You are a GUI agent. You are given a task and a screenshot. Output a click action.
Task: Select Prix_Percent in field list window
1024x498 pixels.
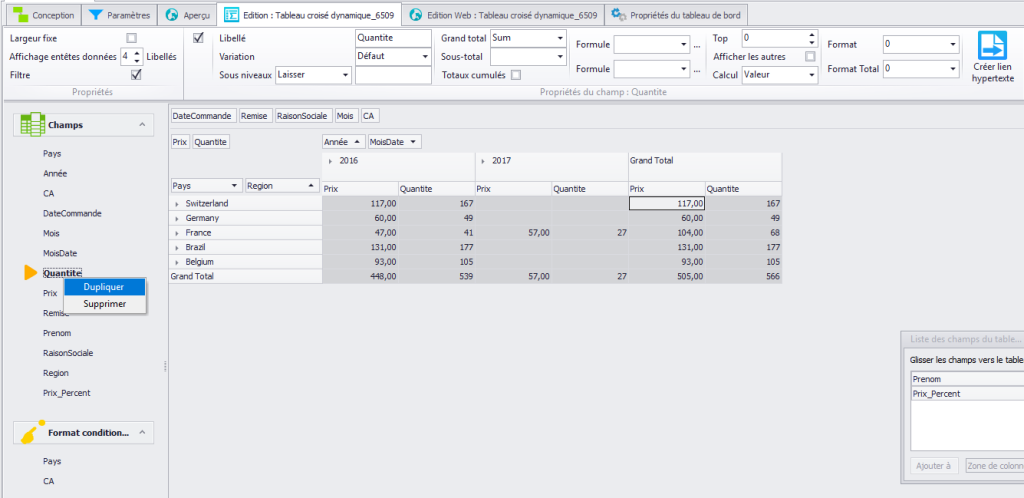pos(967,394)
